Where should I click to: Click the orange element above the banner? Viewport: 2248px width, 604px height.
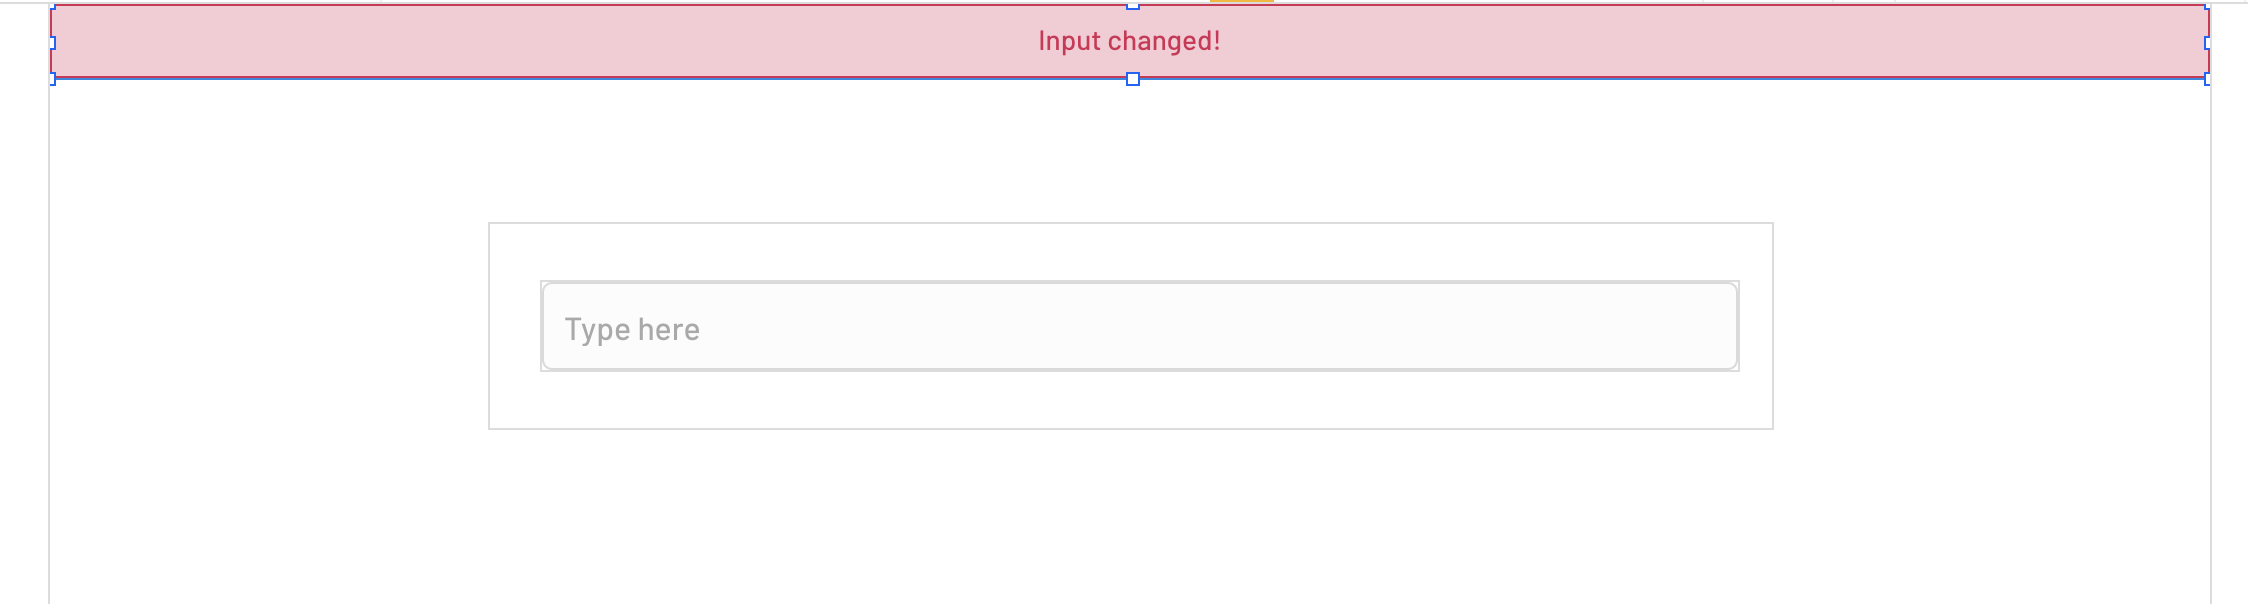(1242, 3)
